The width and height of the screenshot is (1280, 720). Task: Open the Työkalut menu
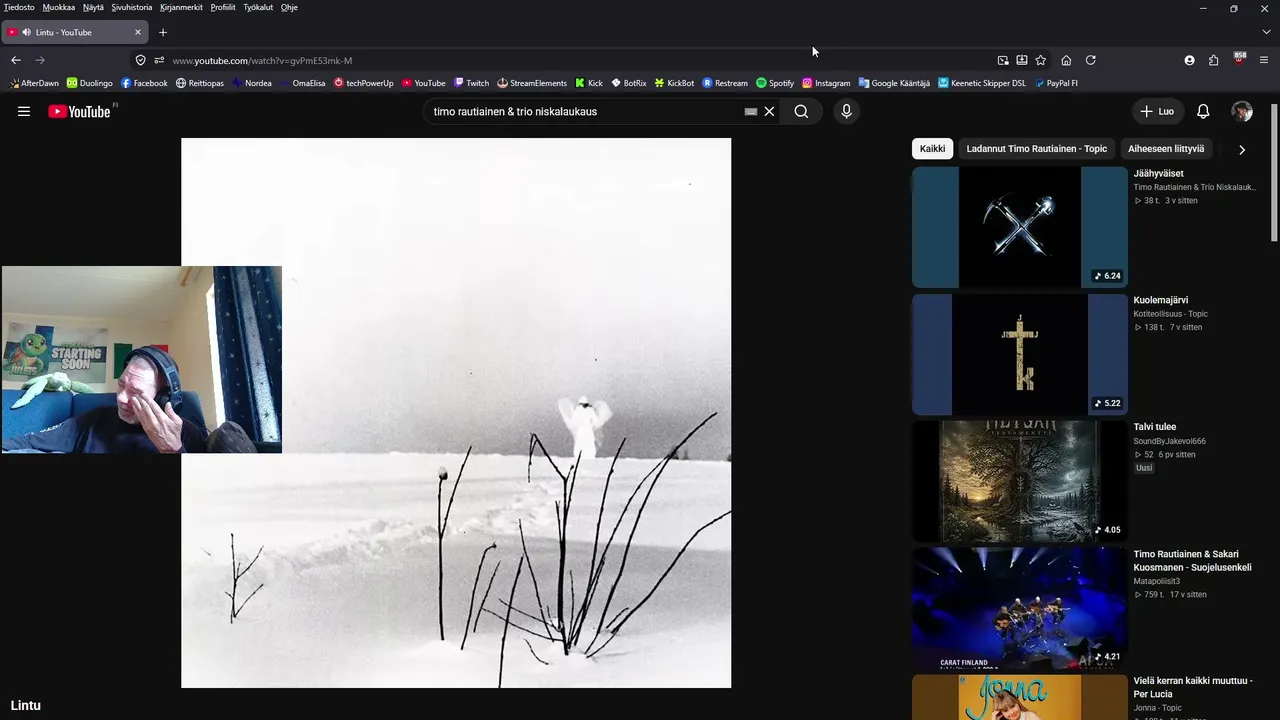click(x=258, y=7)
